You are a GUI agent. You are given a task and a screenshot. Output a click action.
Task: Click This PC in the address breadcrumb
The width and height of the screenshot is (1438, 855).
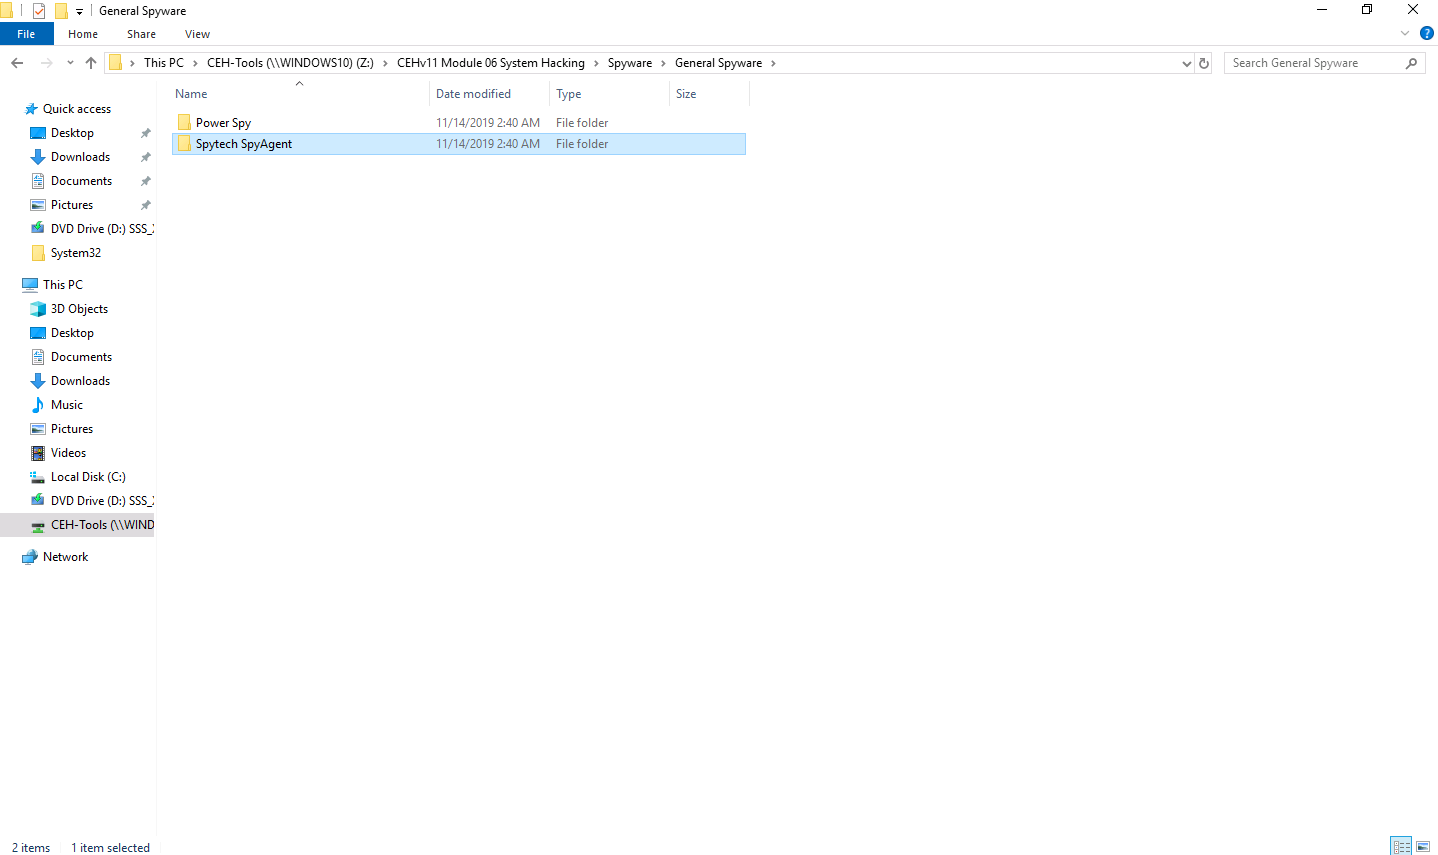tap(164, 63)
